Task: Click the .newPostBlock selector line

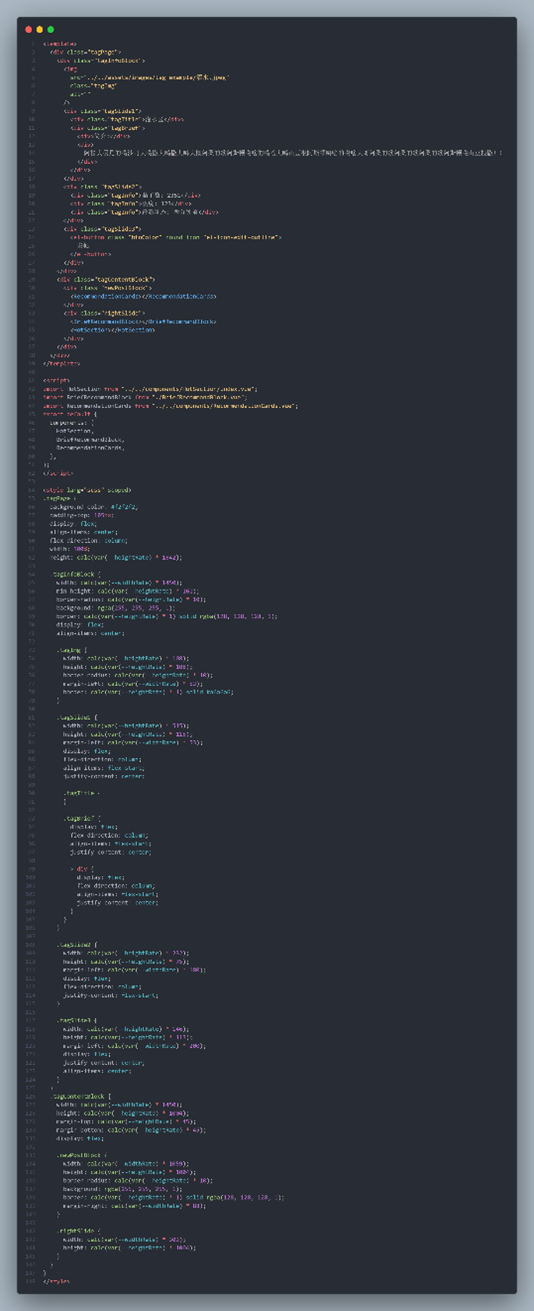Action: coord(82,1155)
